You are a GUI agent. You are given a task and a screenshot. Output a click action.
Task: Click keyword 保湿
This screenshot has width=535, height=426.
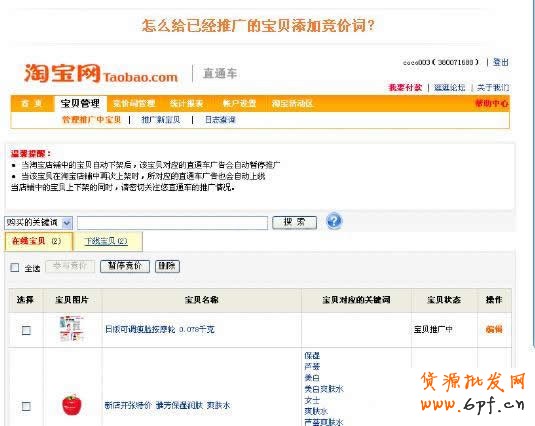(312, 356)
